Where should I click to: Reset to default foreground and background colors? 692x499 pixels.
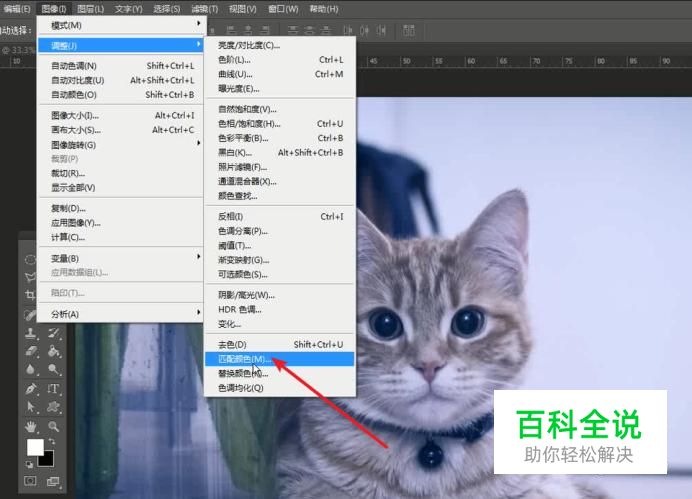29,464
